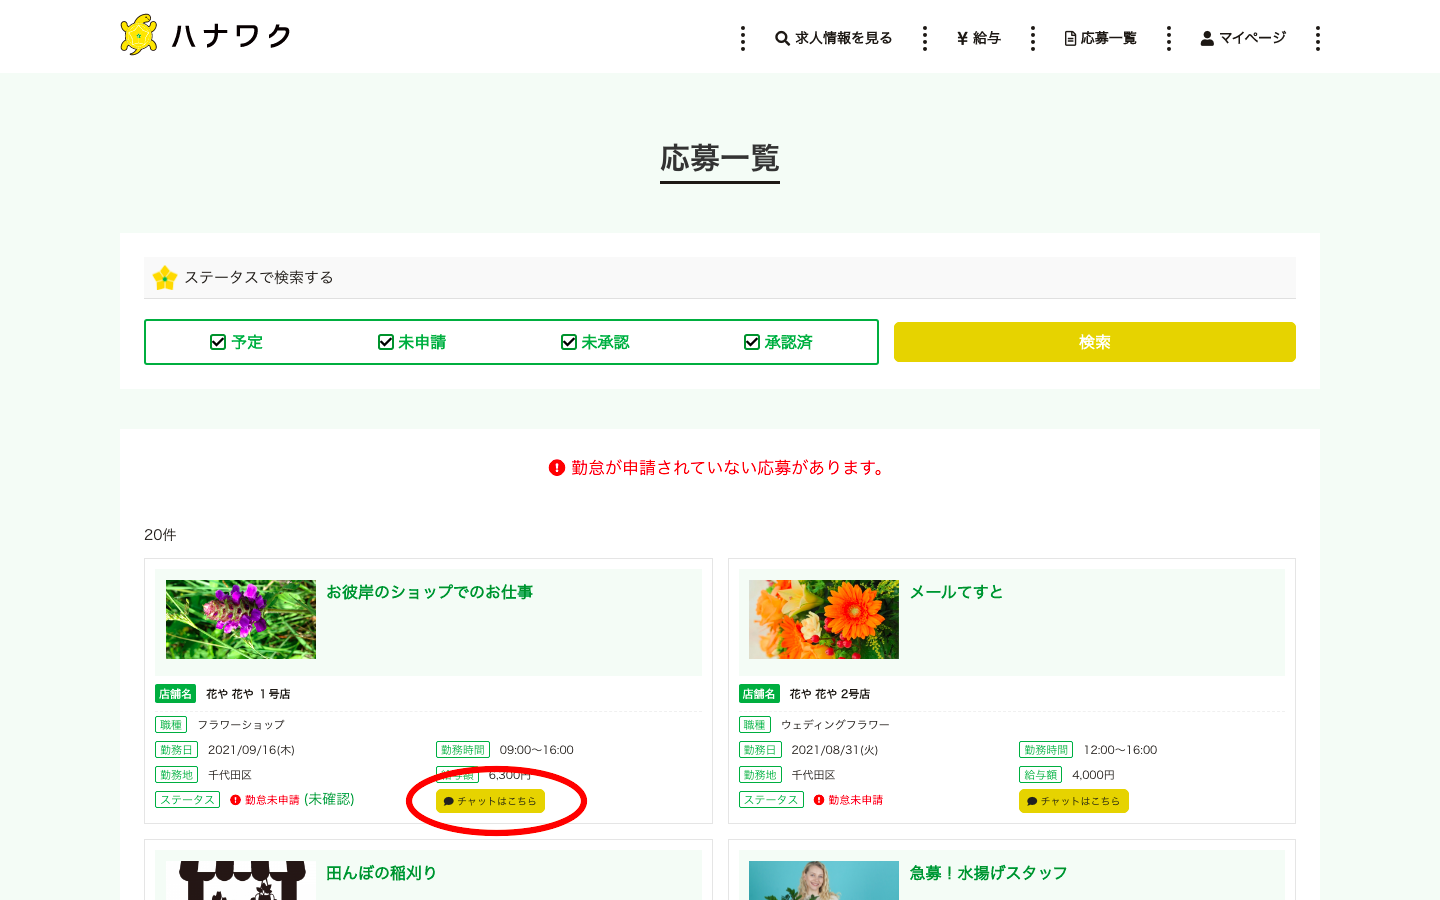Viewport: 1440px width, 900px height.
Task: Click チャットはこちら on the メールてすと card
Action: click(1073, 801)
